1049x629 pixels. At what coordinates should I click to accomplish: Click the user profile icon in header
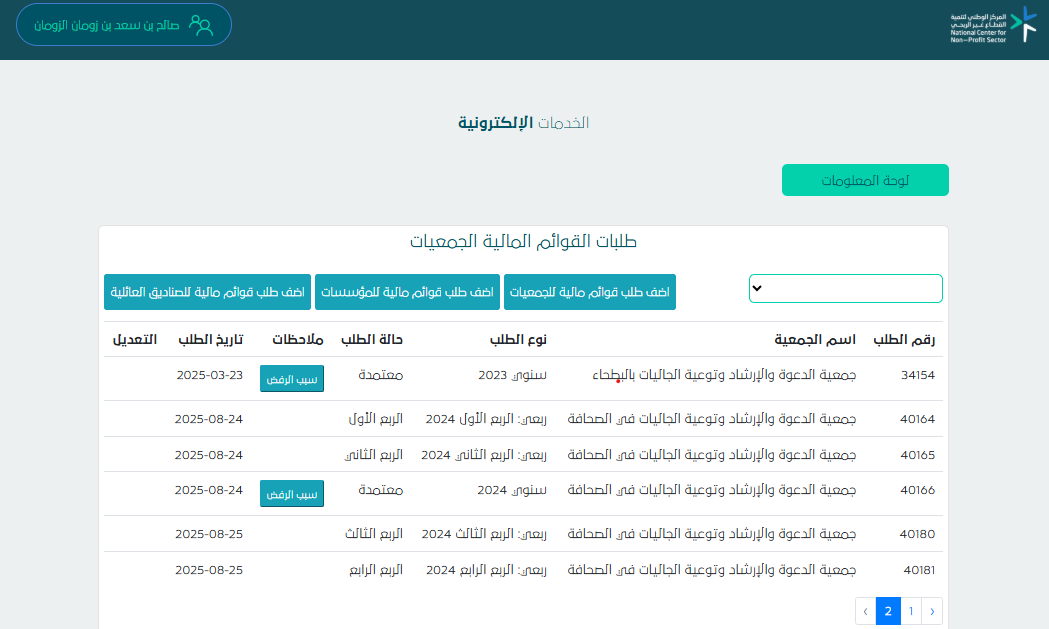(x=202, y=25)
